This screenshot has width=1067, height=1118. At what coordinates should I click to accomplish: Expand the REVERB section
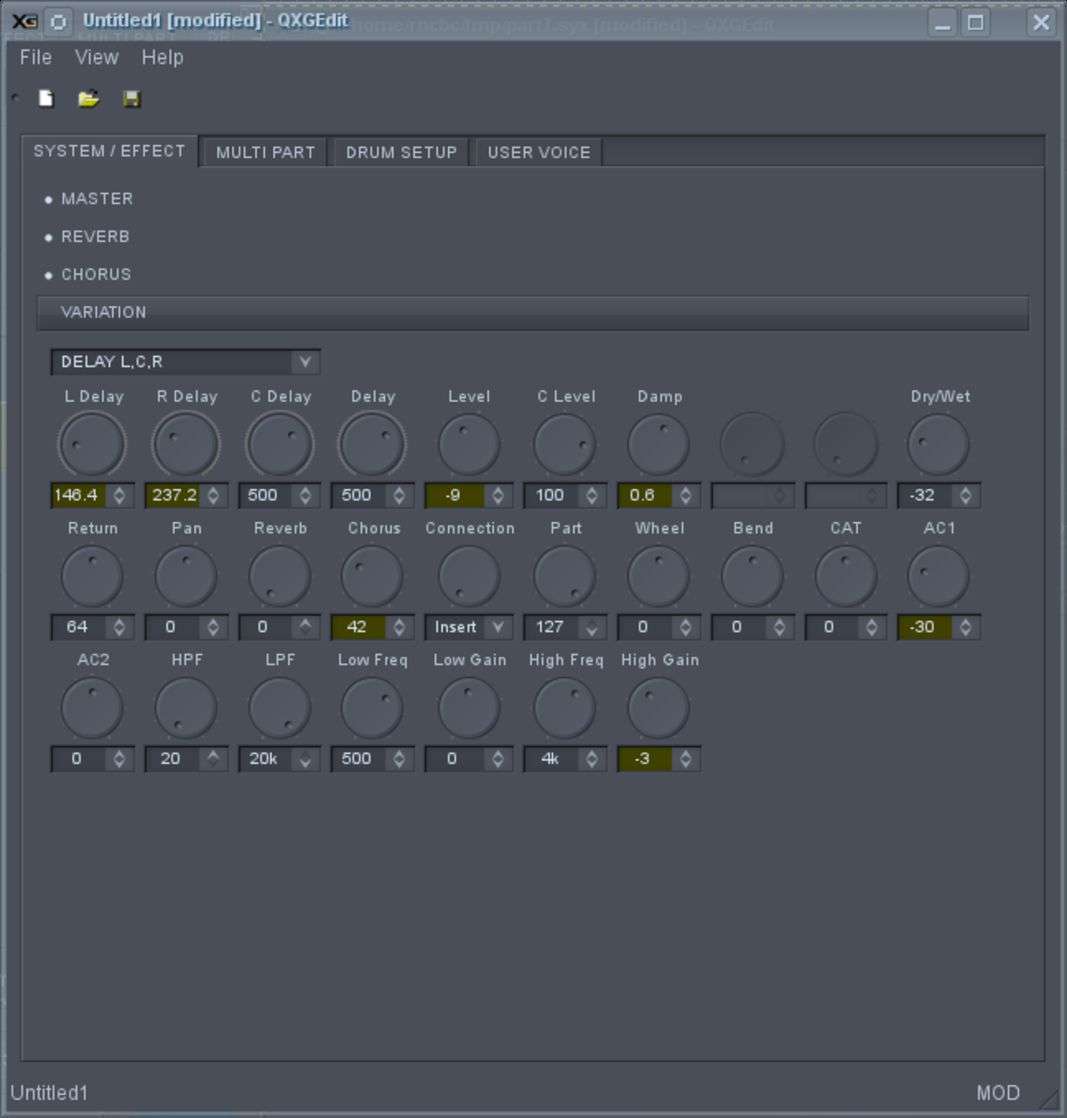[95, 237]
